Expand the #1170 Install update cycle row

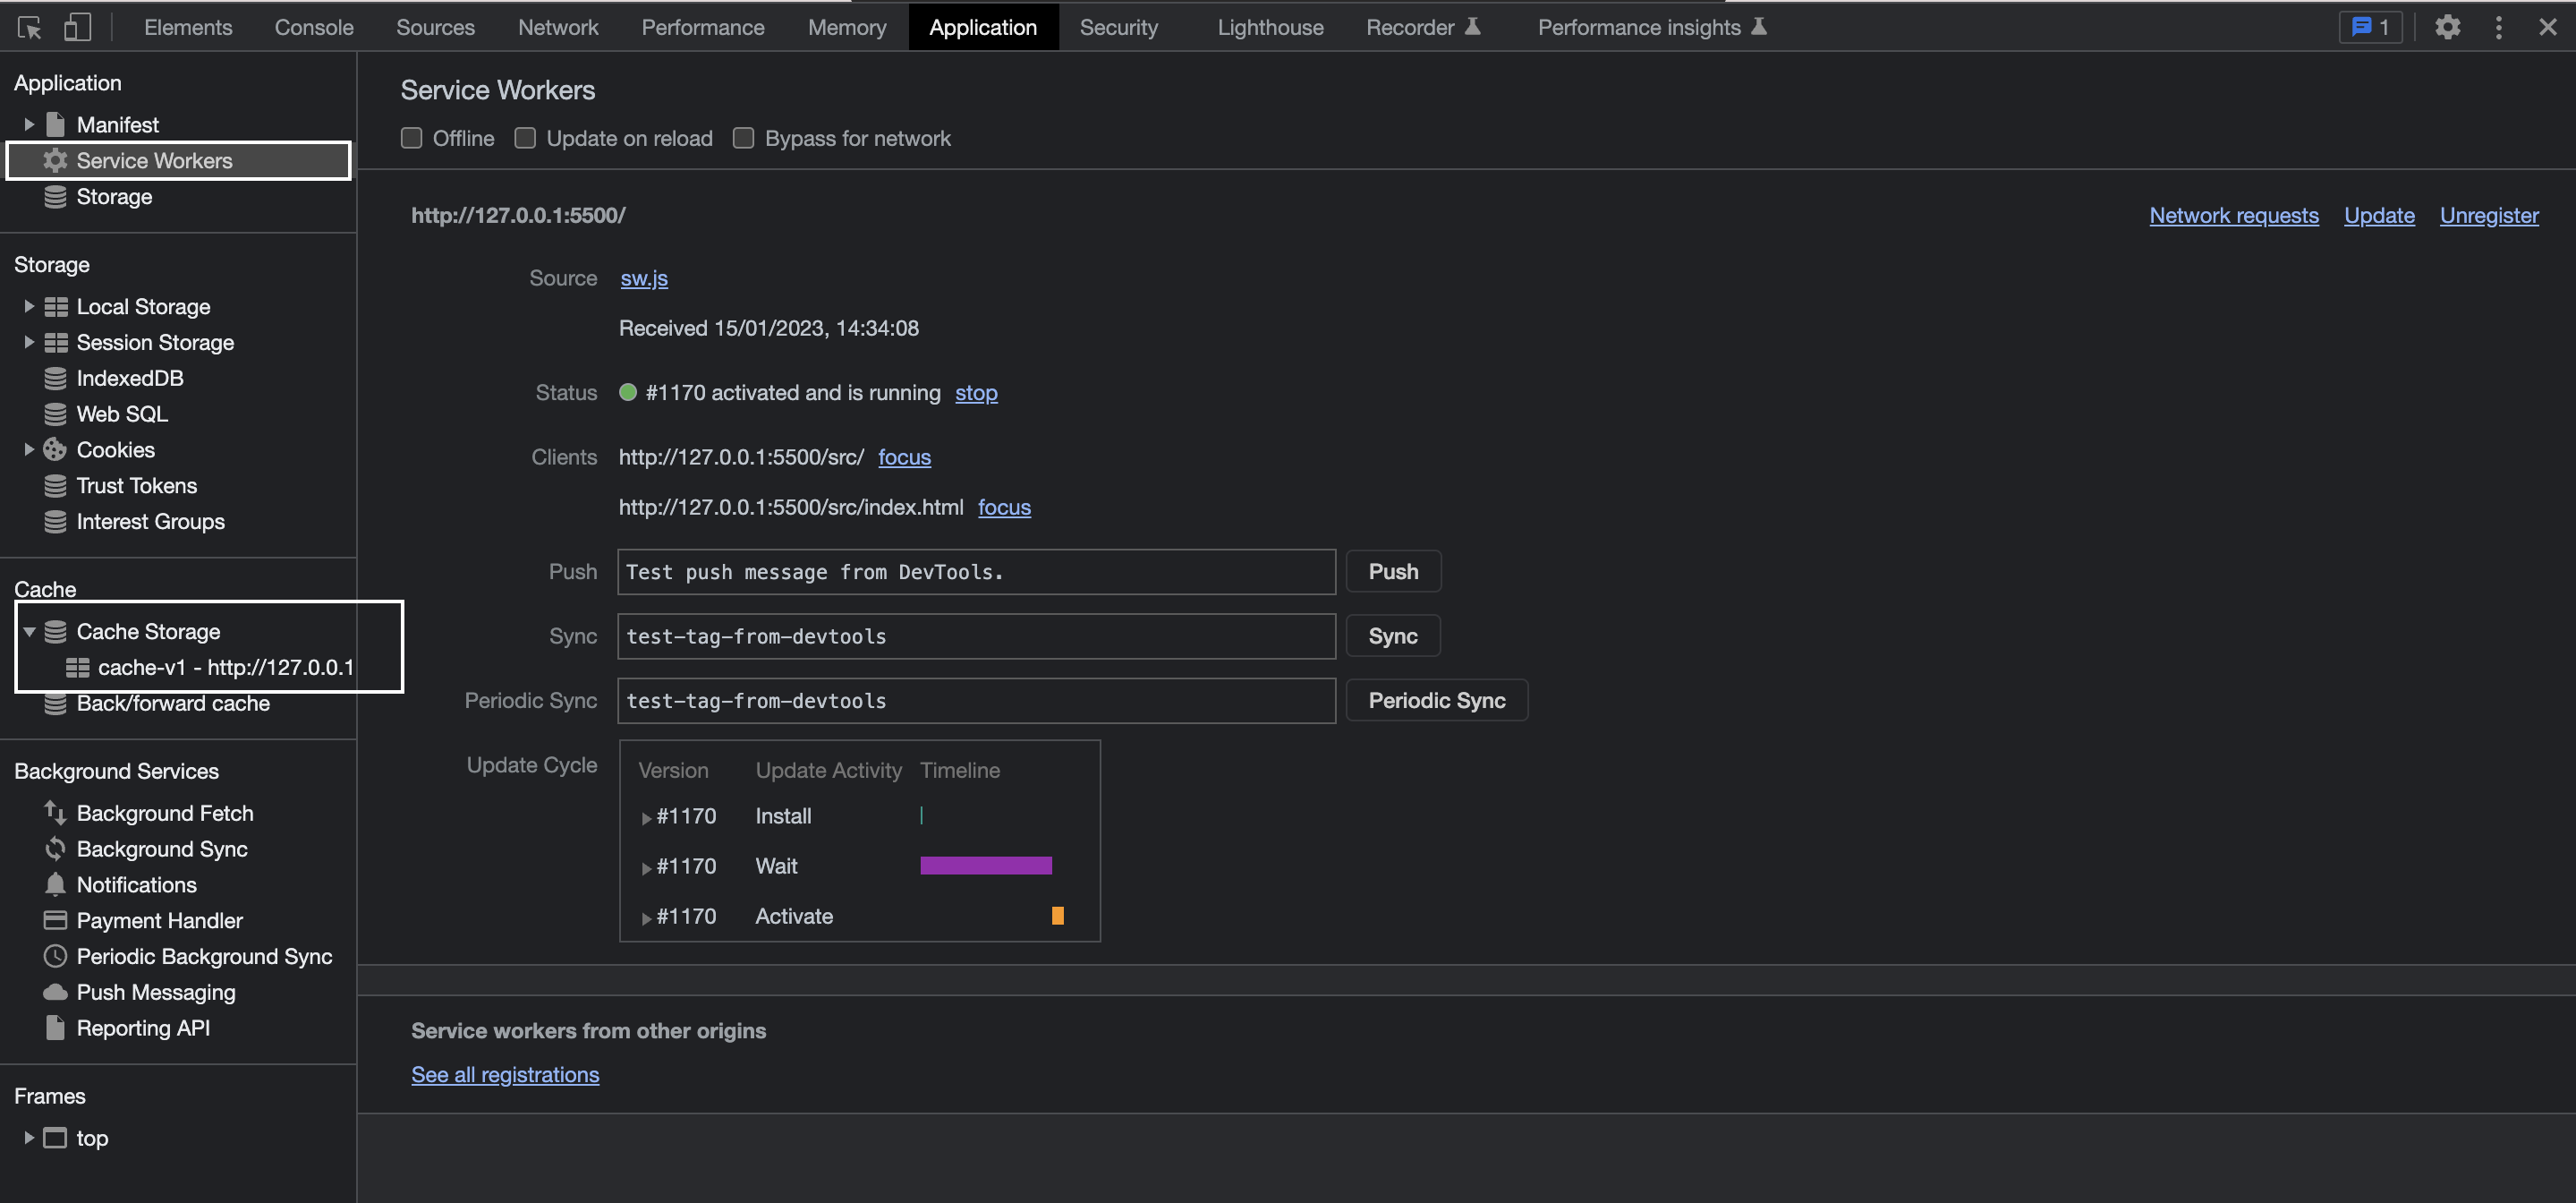[x=646, y=818]
